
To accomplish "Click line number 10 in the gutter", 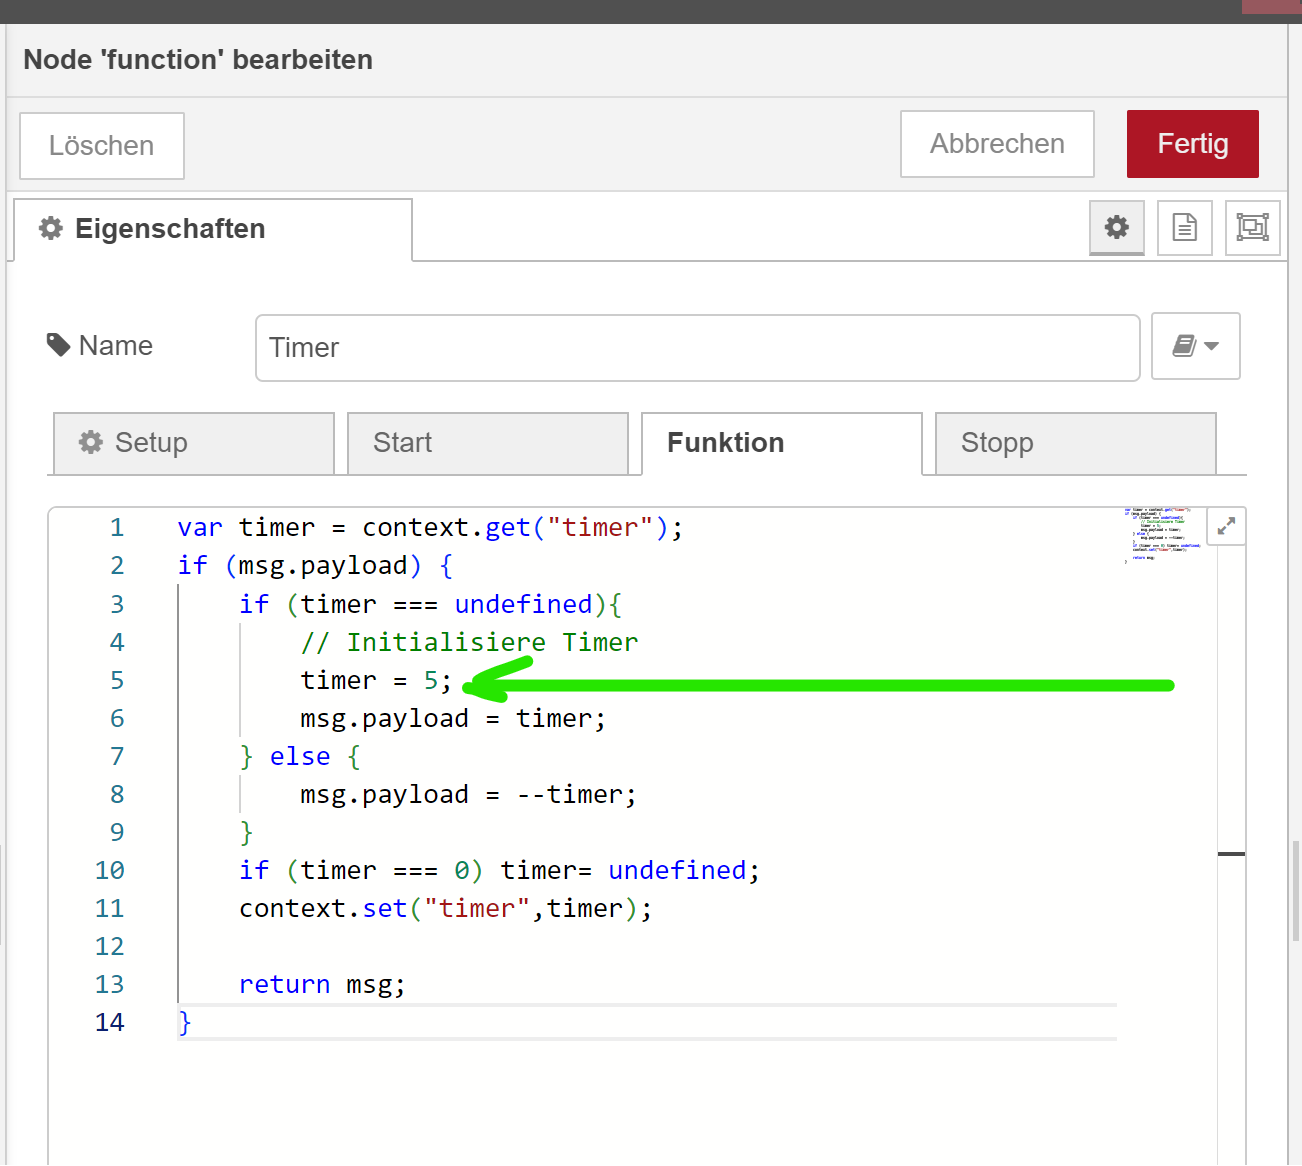I will click(110, 871).
